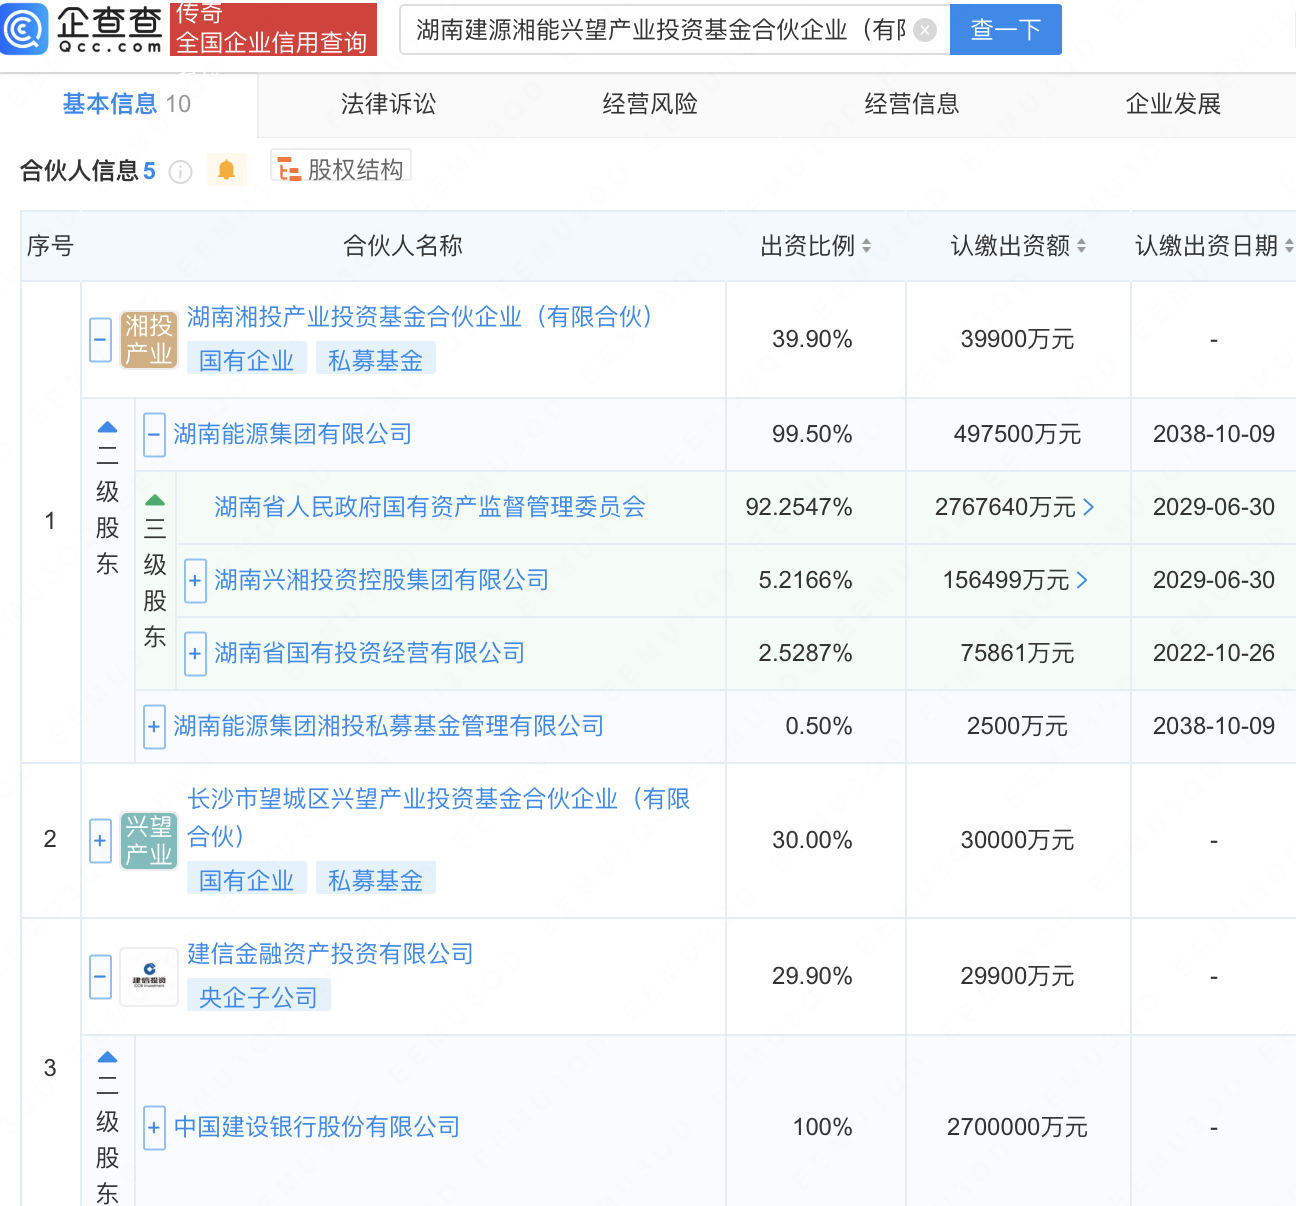Click the orange bell alert icon
Image resolution: width=1296 pixels, height=1206 pixels.
(x=227, y=170)
